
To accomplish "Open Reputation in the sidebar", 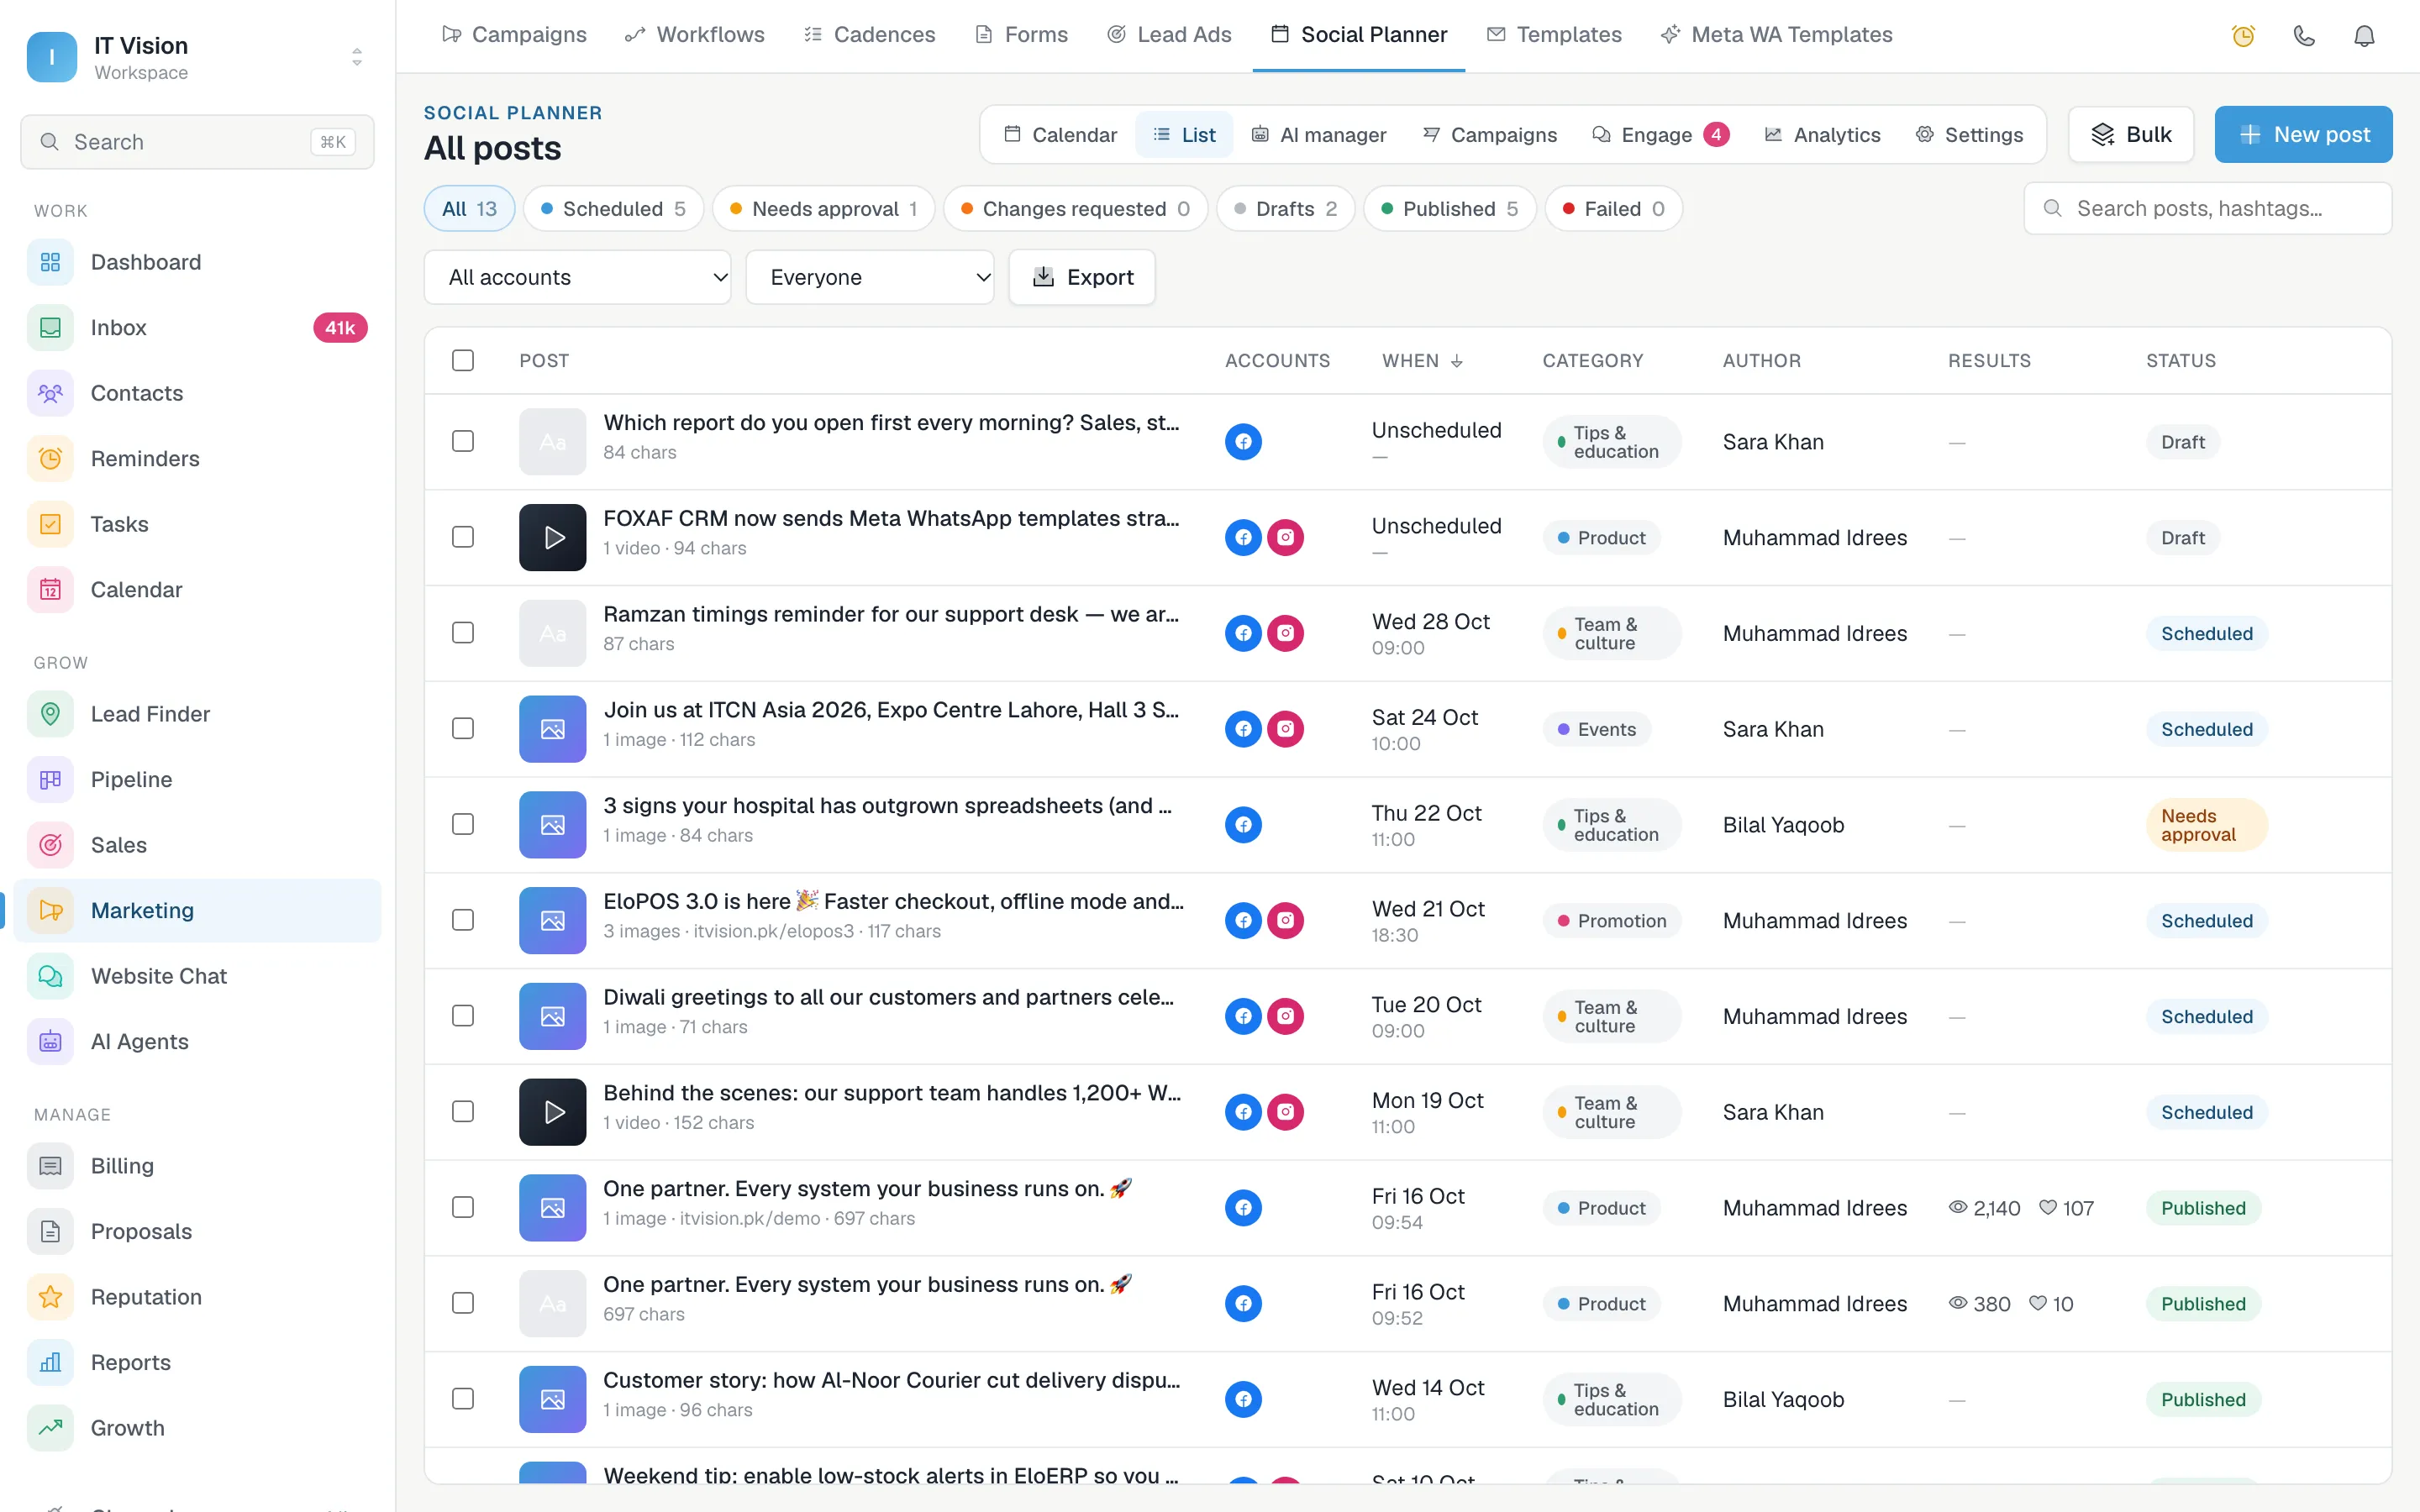I will point(198,1297).
